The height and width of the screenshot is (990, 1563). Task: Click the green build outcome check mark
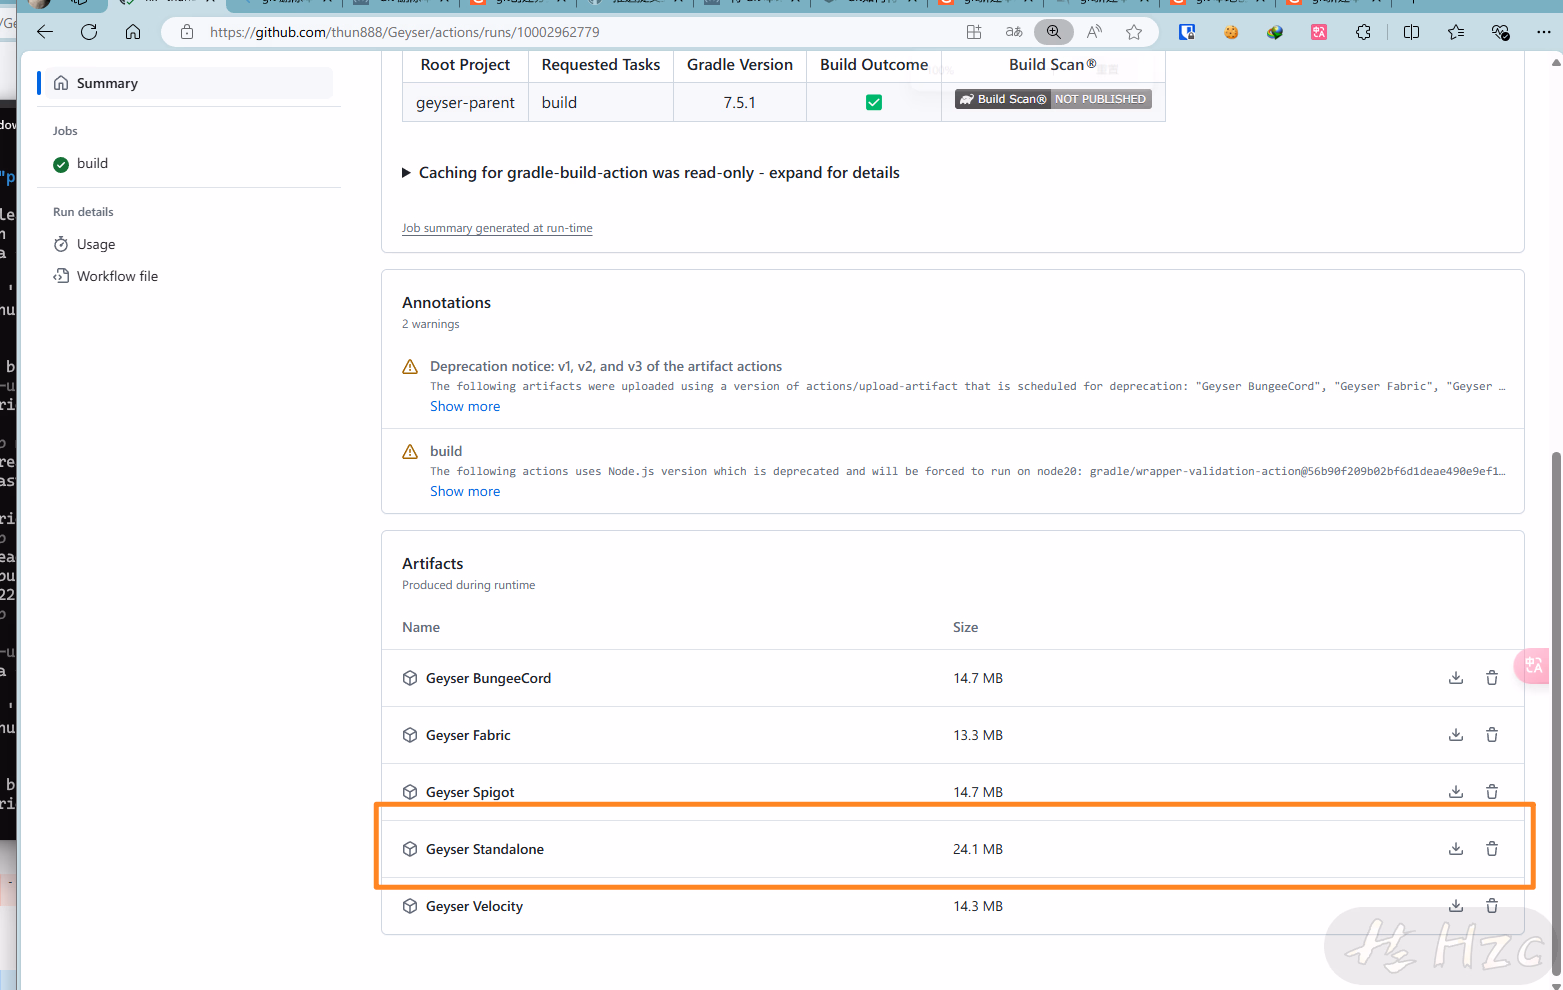874,102
